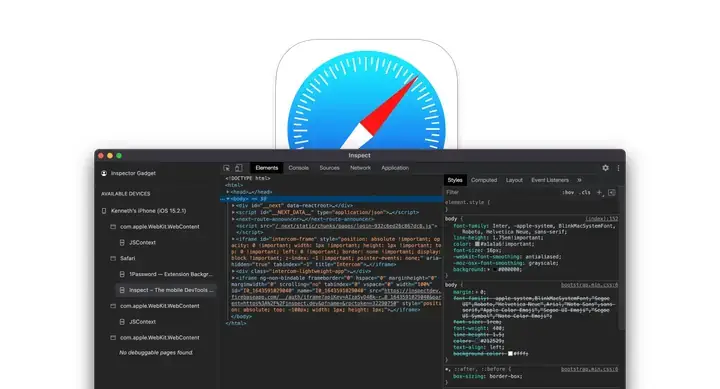Focus the styles Filter input field
This screenshot has height=389, width=720.
[x=501, y=192]
